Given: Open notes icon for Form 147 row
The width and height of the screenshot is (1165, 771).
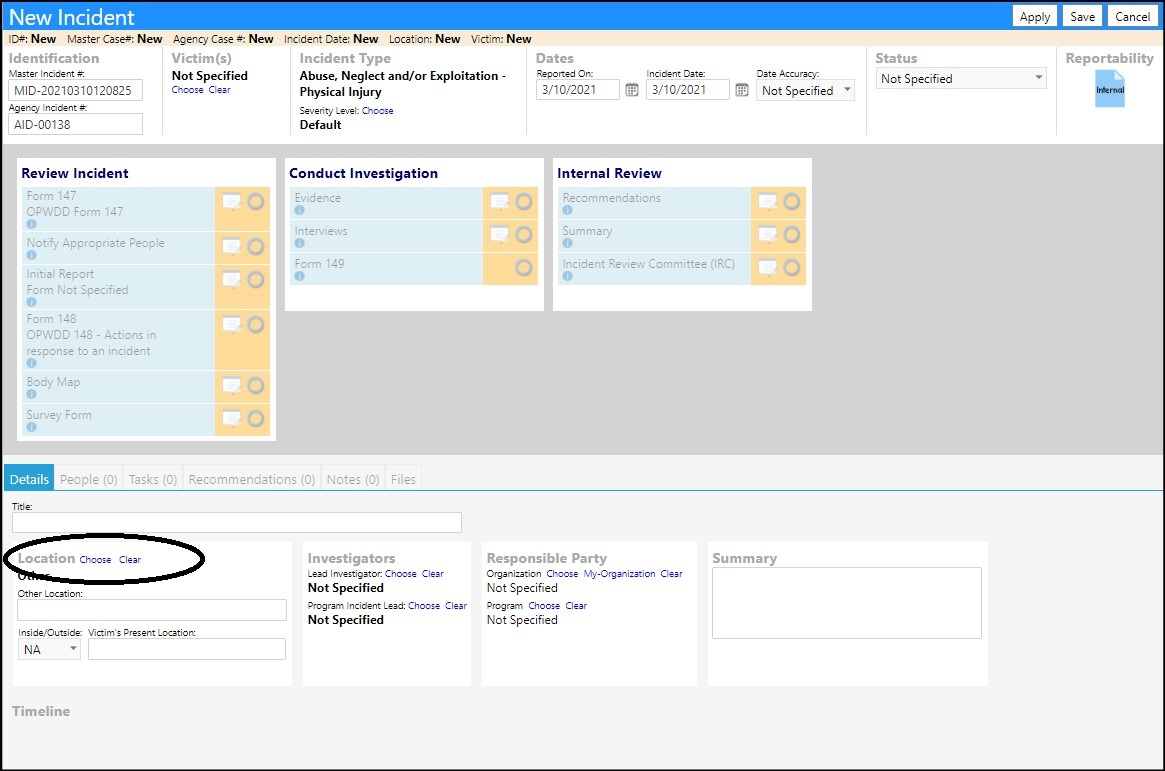Looking at the screenshot, I should [x=232, y=201].
